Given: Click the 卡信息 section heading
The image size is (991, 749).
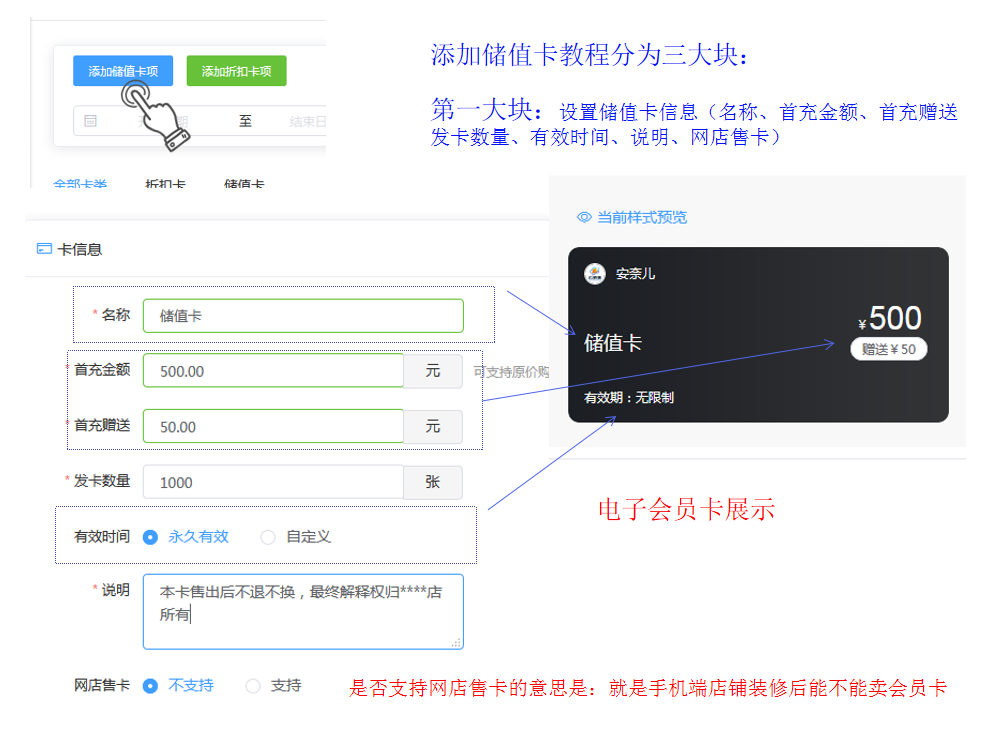Looking at the screenshot, I should click(x=80, y=250).
